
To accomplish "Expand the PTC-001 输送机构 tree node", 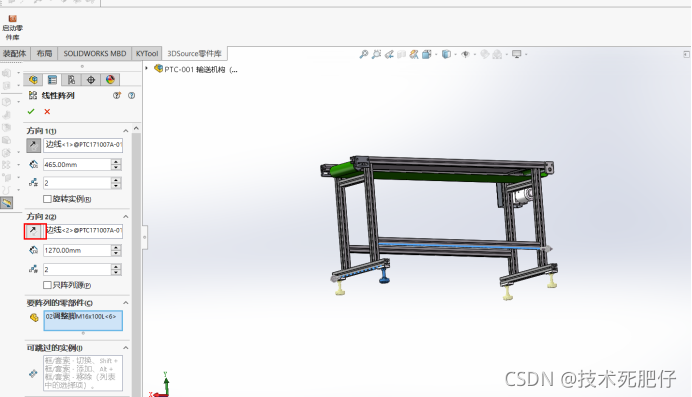I will pos(147,68).
